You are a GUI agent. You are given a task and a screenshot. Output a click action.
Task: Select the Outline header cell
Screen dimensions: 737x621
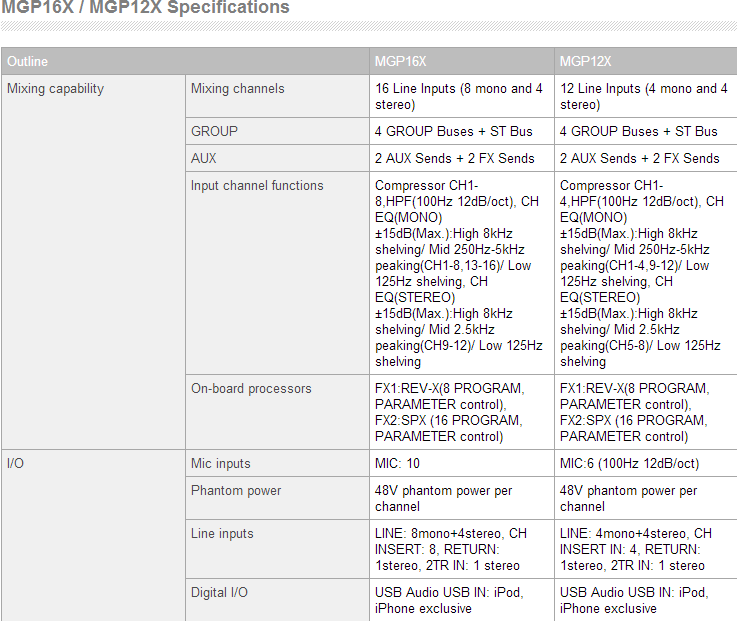pos(186,61)
